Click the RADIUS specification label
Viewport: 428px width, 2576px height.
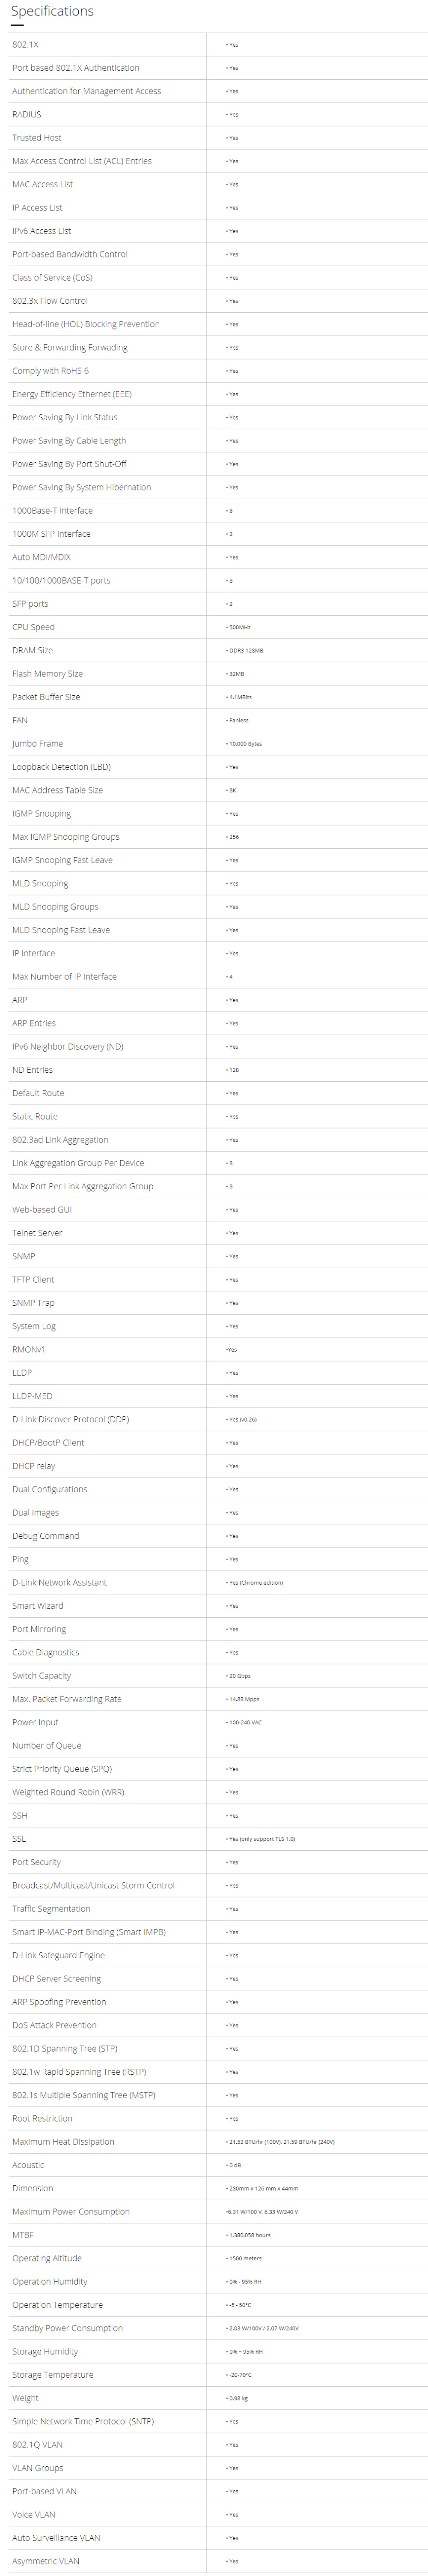click(x=27, y=115)
